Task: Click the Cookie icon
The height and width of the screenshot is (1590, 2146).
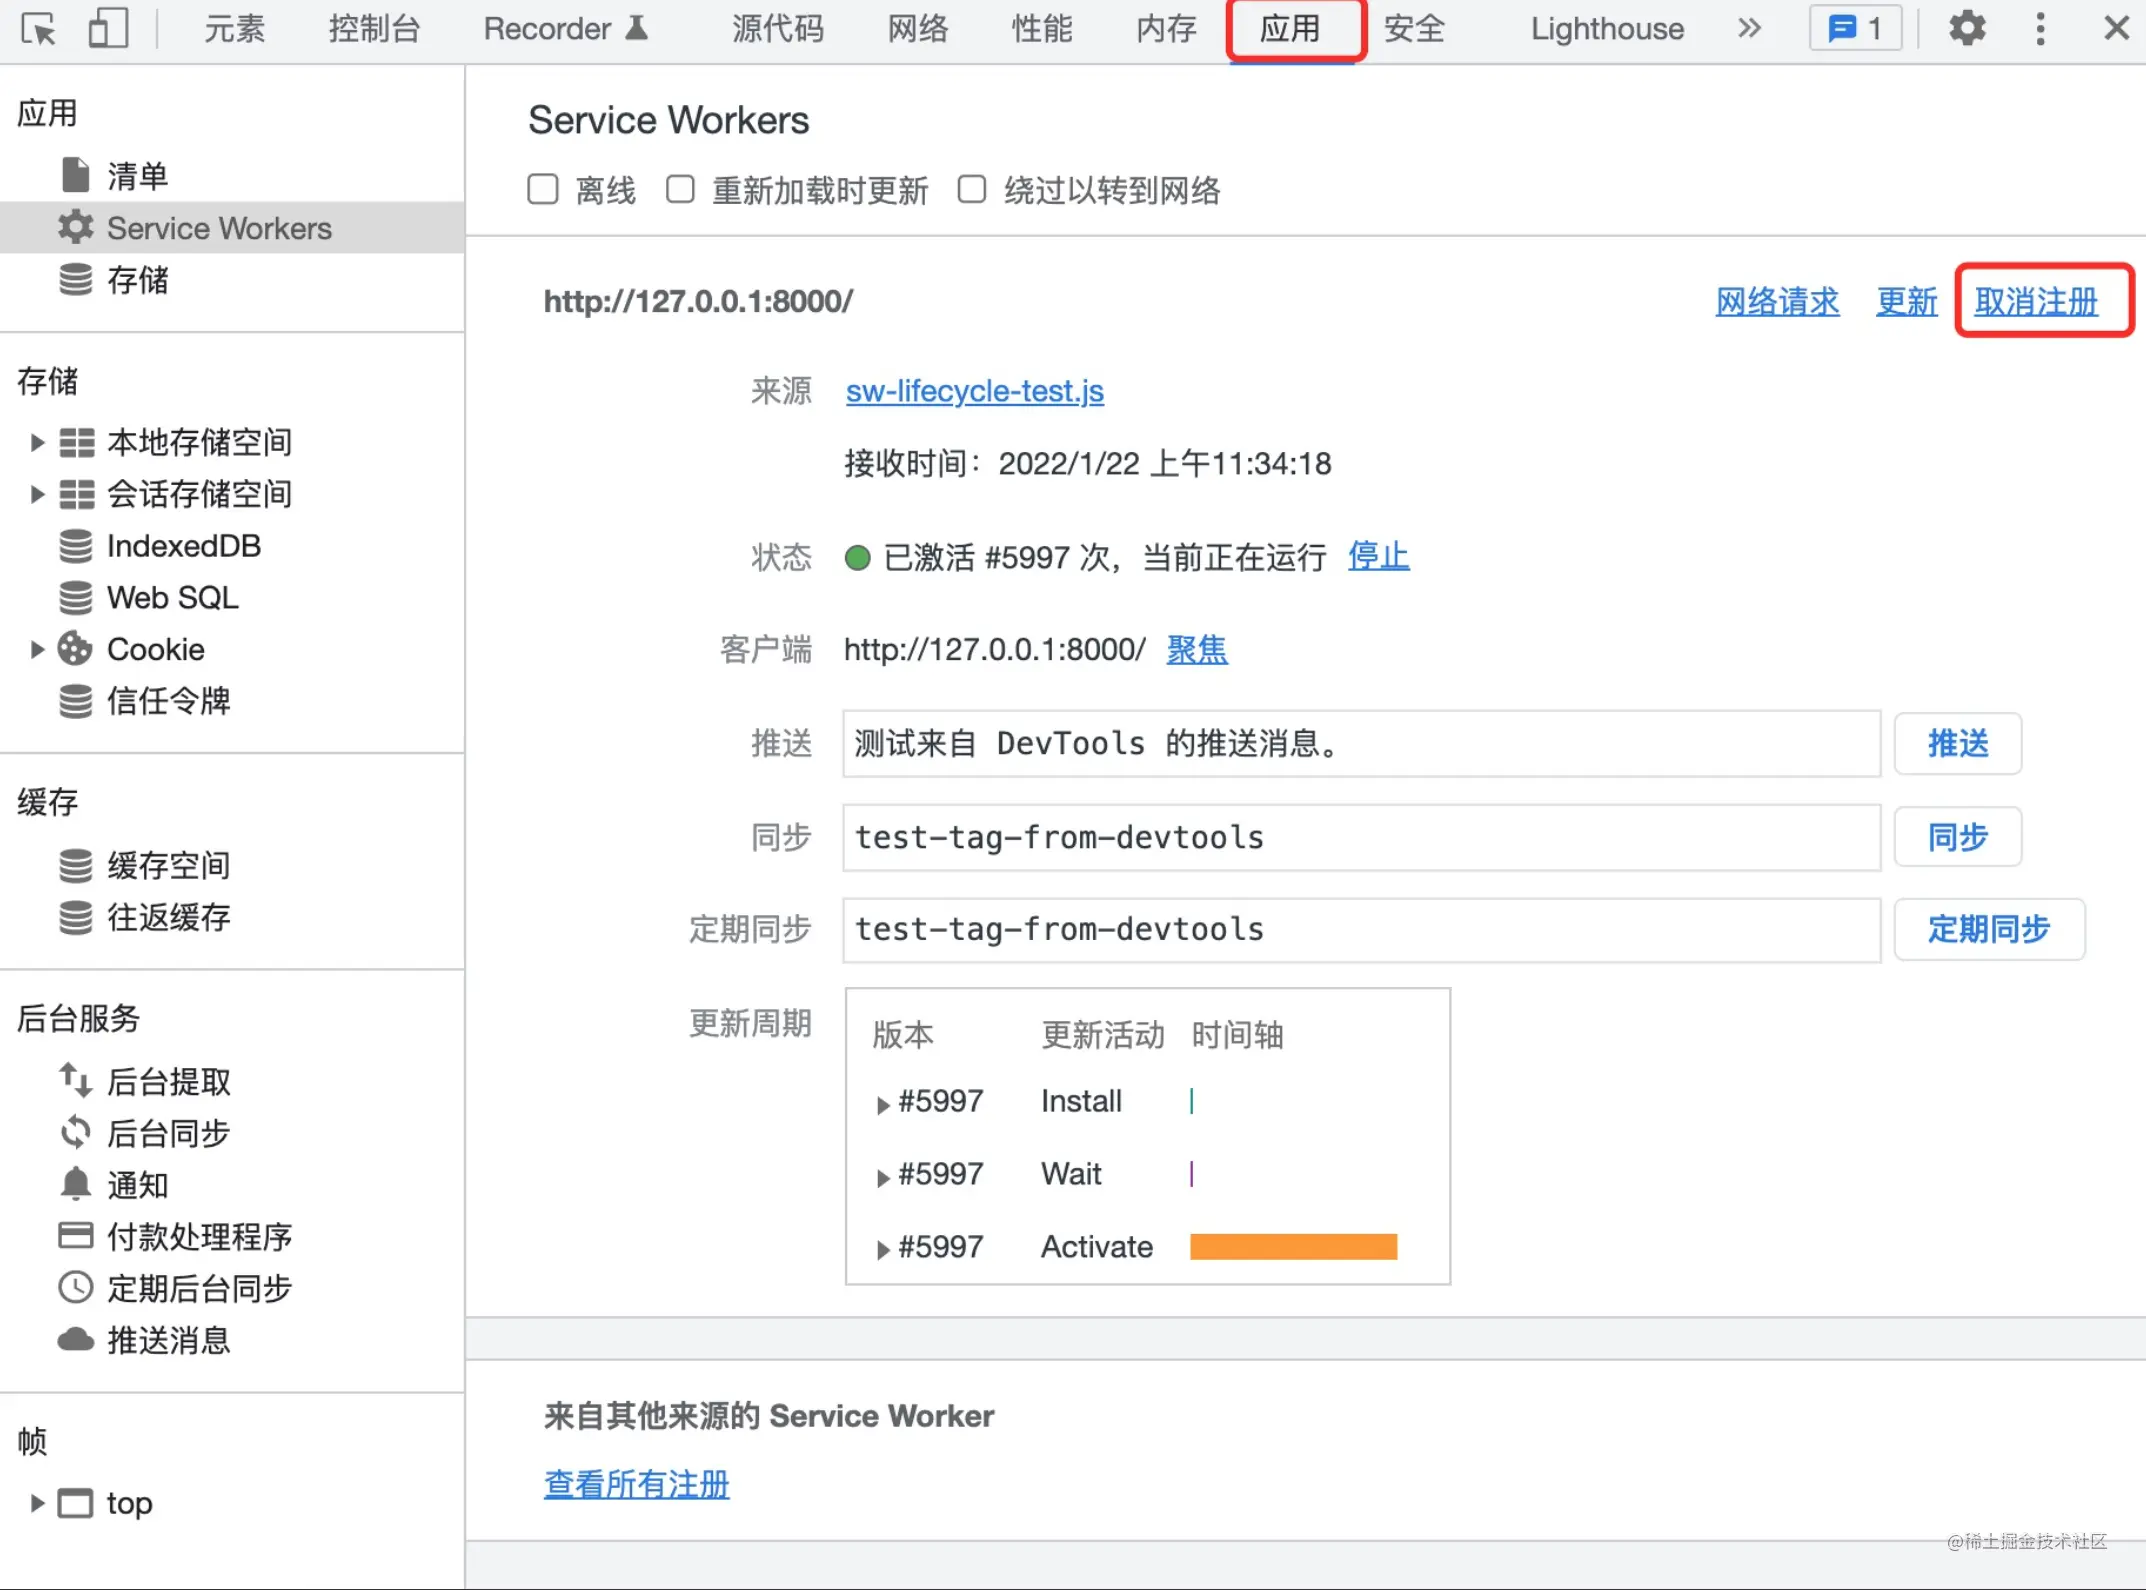Action: click(76, 649)
